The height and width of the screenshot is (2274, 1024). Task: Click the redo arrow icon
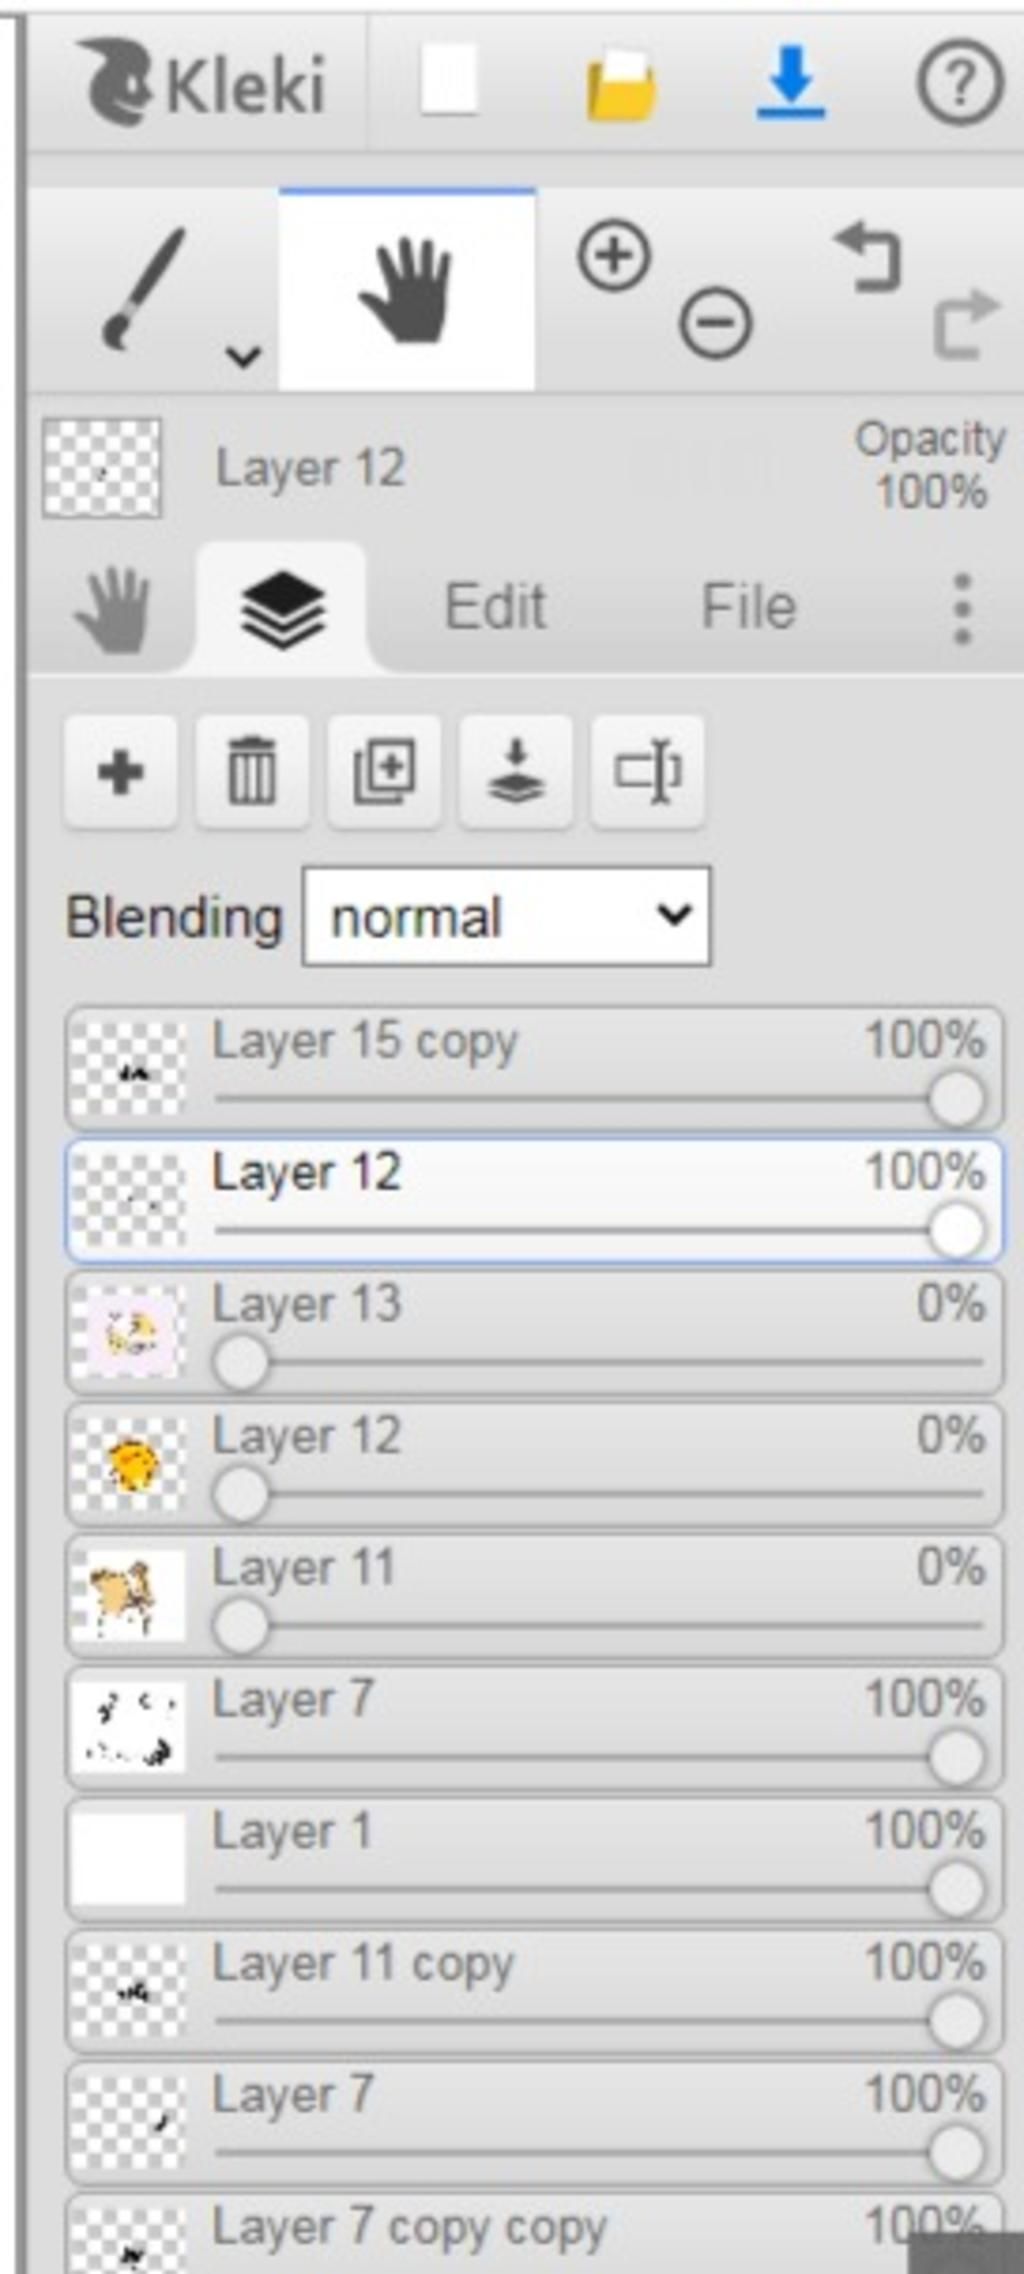pyautogui.click(x=965, y=323)
